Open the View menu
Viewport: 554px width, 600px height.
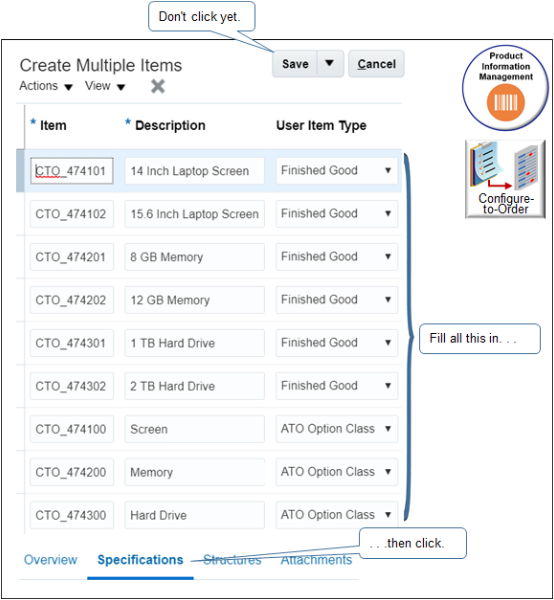point(105,86)
